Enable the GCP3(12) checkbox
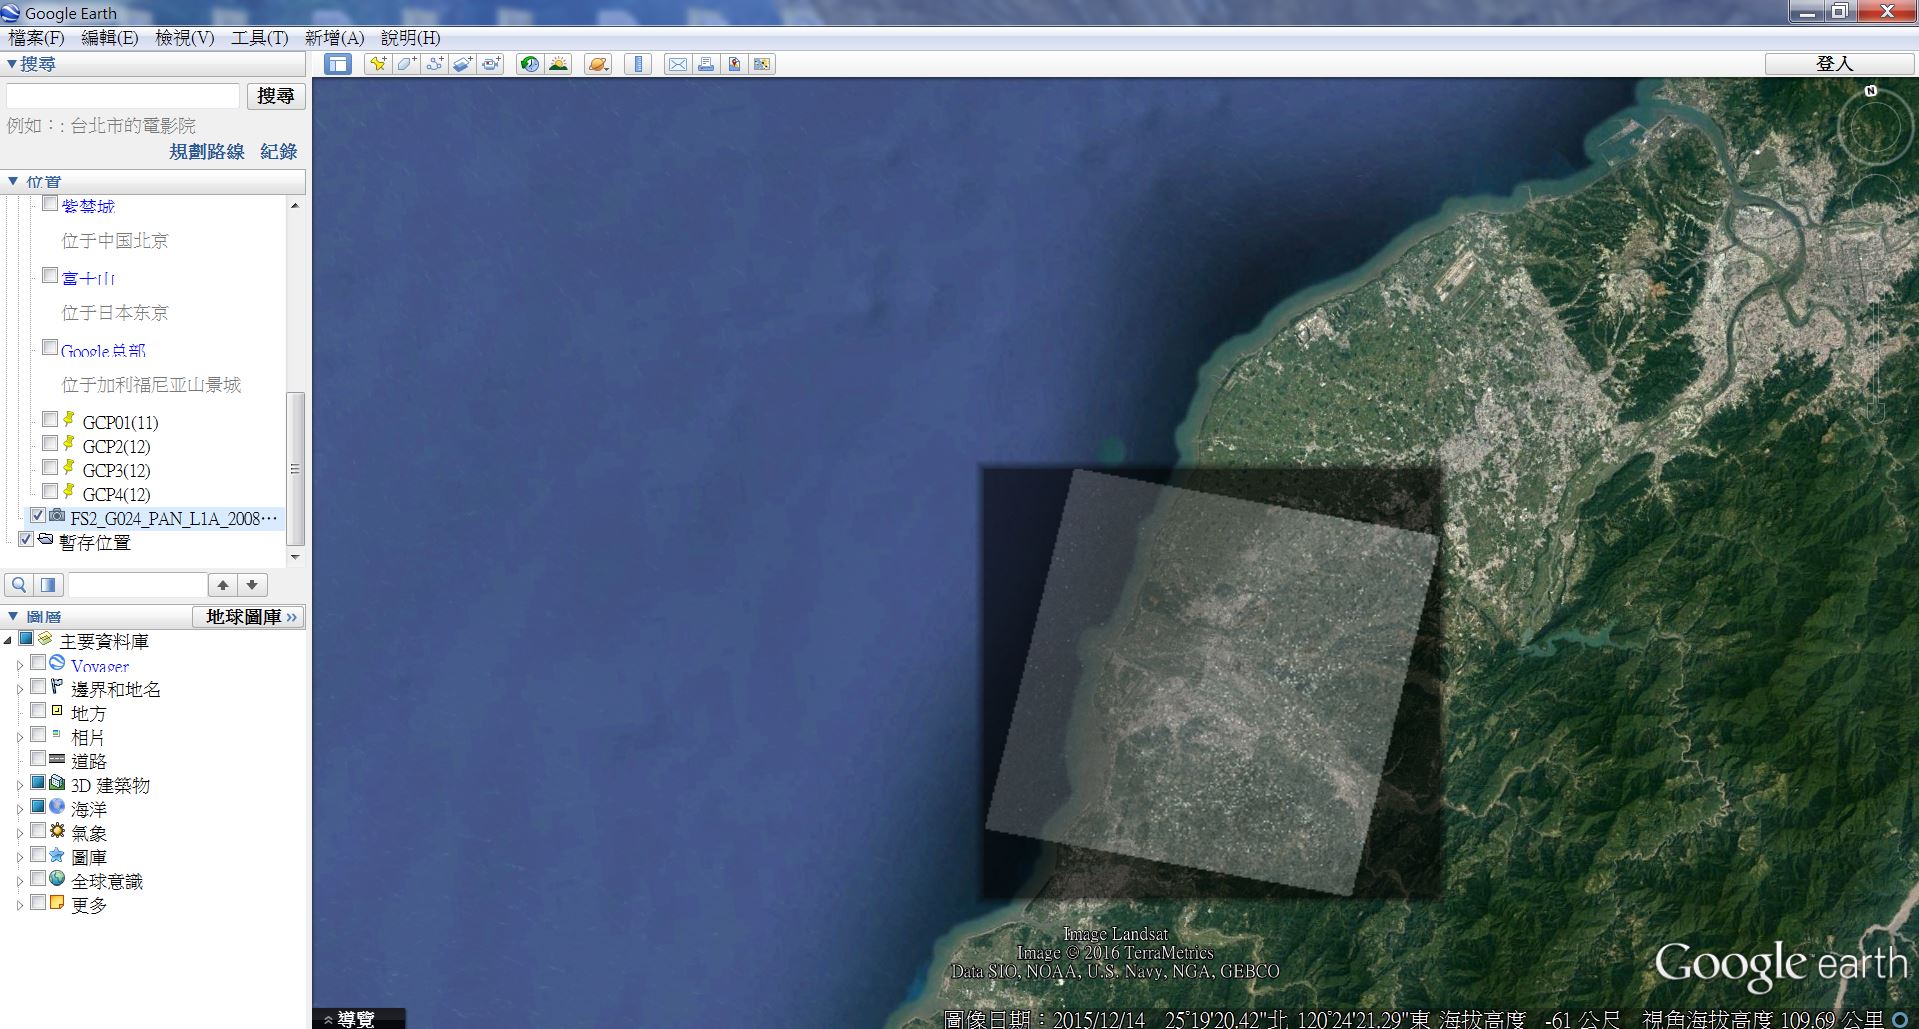 coord(50,468)
